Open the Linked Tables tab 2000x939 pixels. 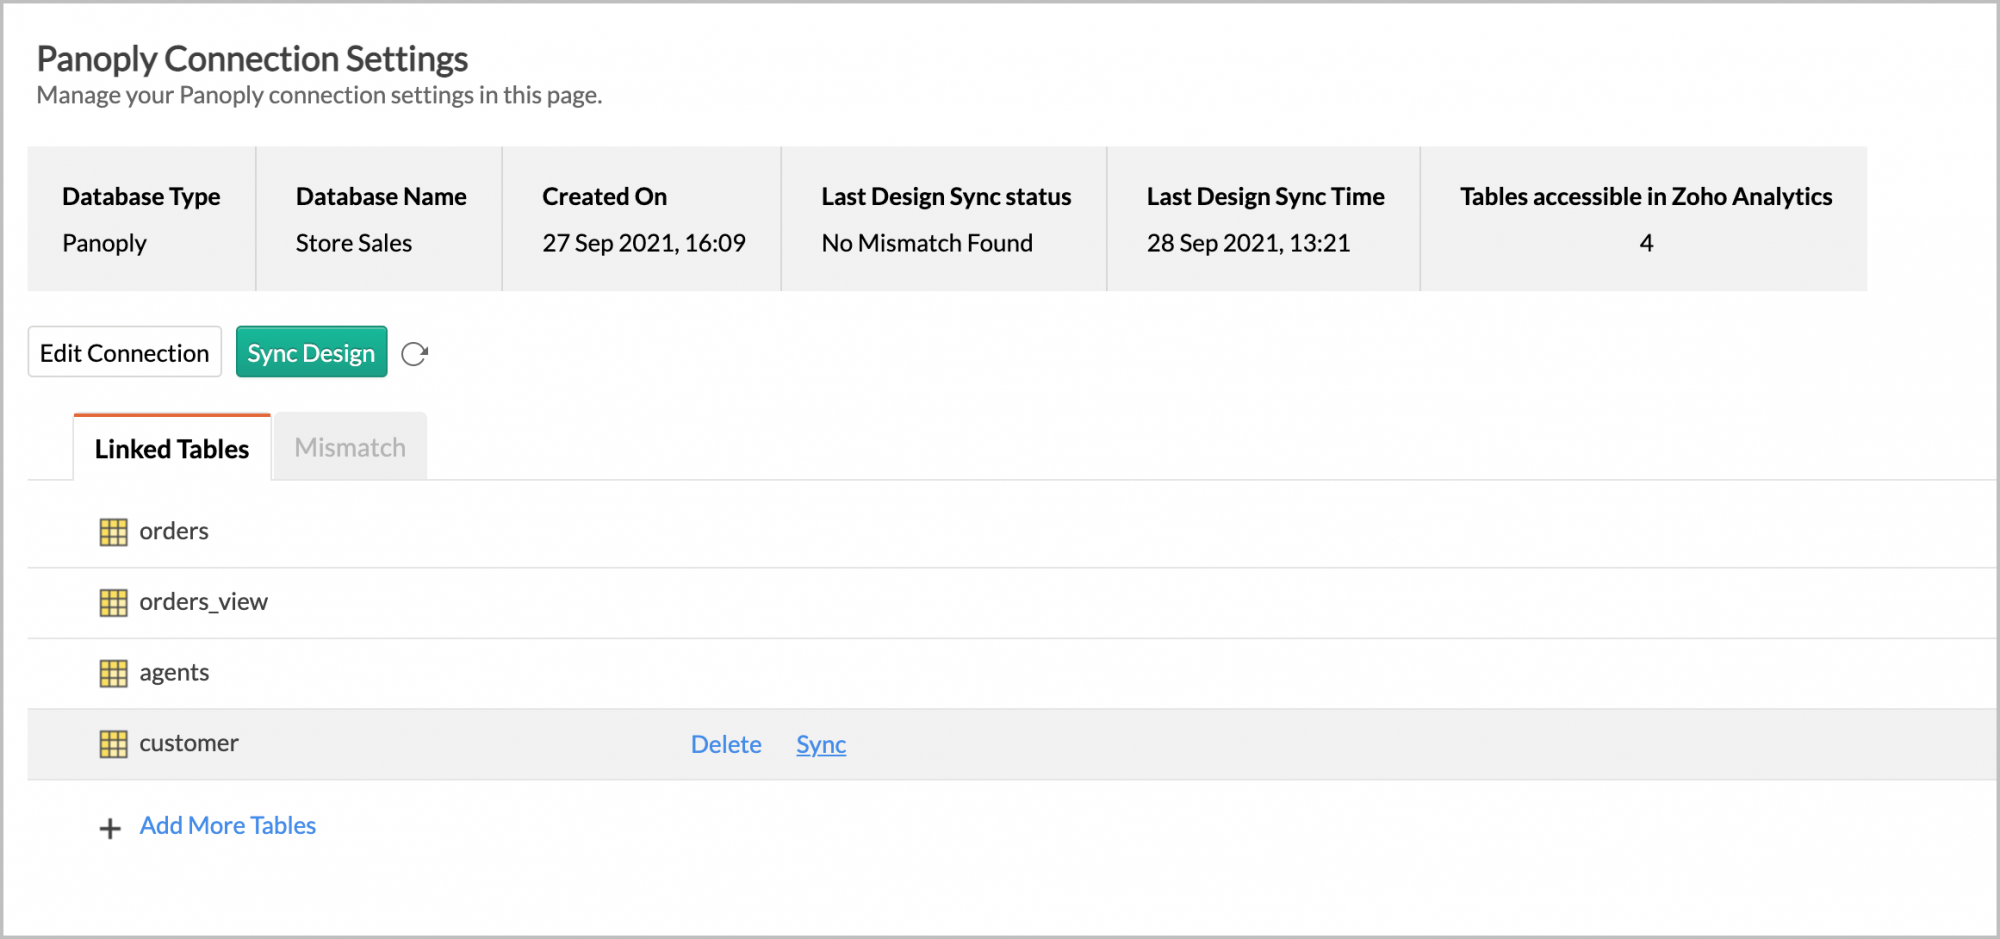(x=171, y=449)
